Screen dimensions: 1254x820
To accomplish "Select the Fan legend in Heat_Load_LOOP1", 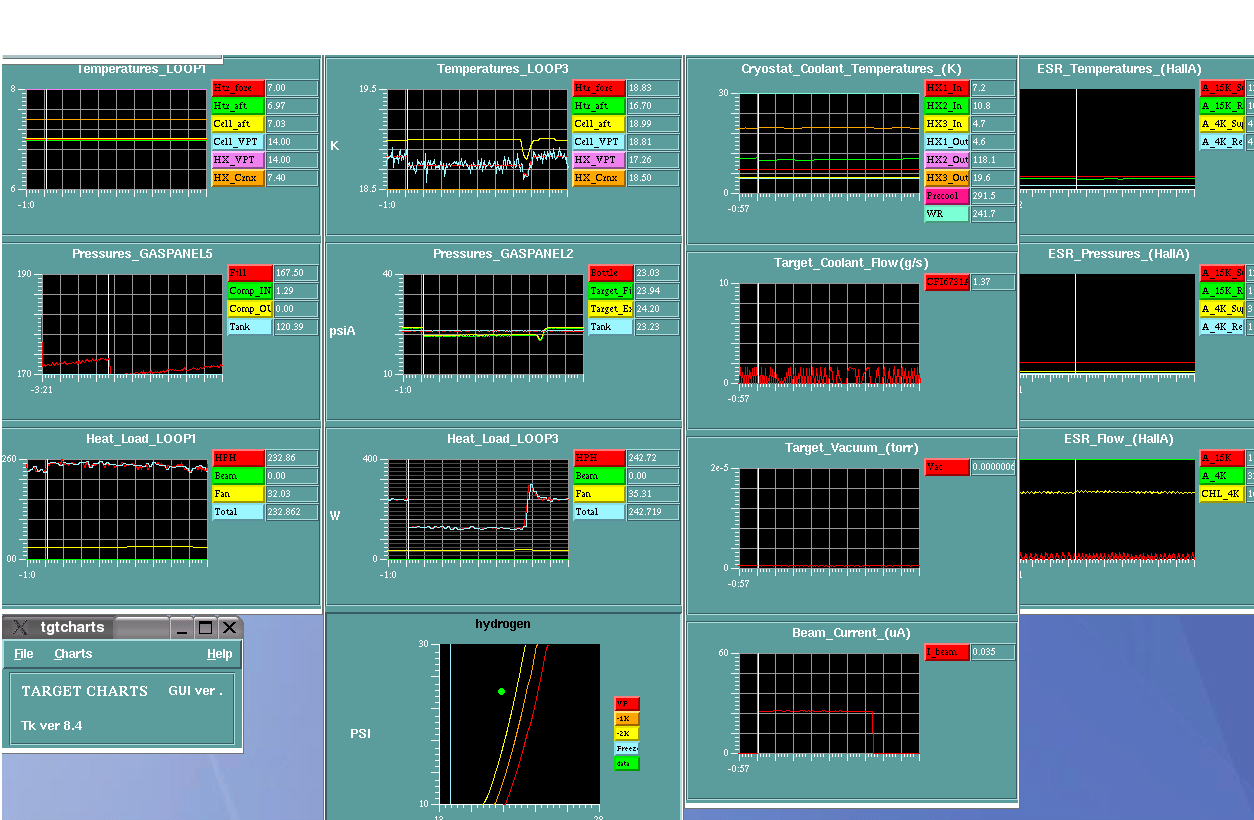I will [238, 494].
